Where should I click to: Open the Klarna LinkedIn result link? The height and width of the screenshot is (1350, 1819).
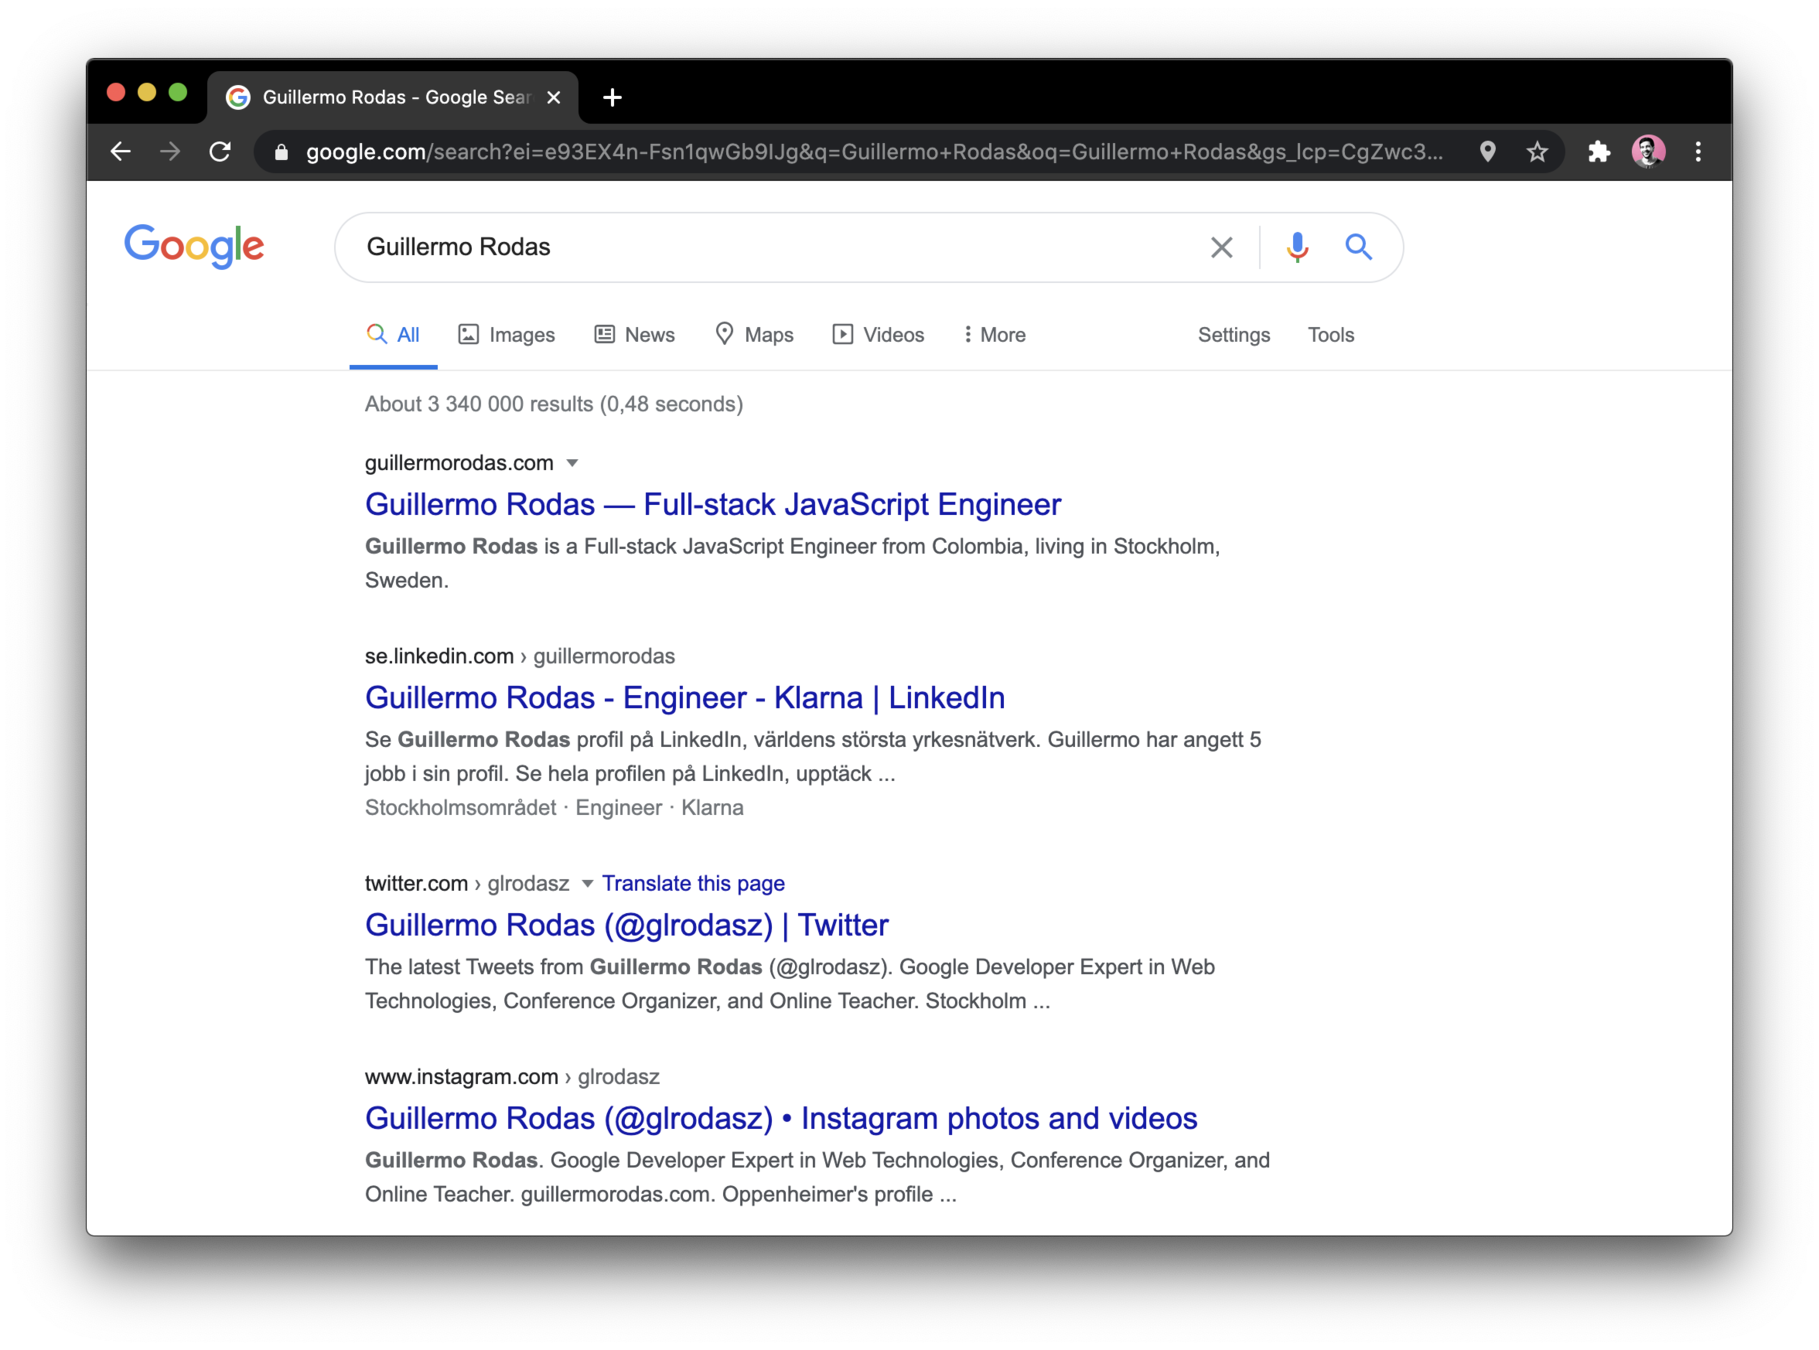pos(685,697)
